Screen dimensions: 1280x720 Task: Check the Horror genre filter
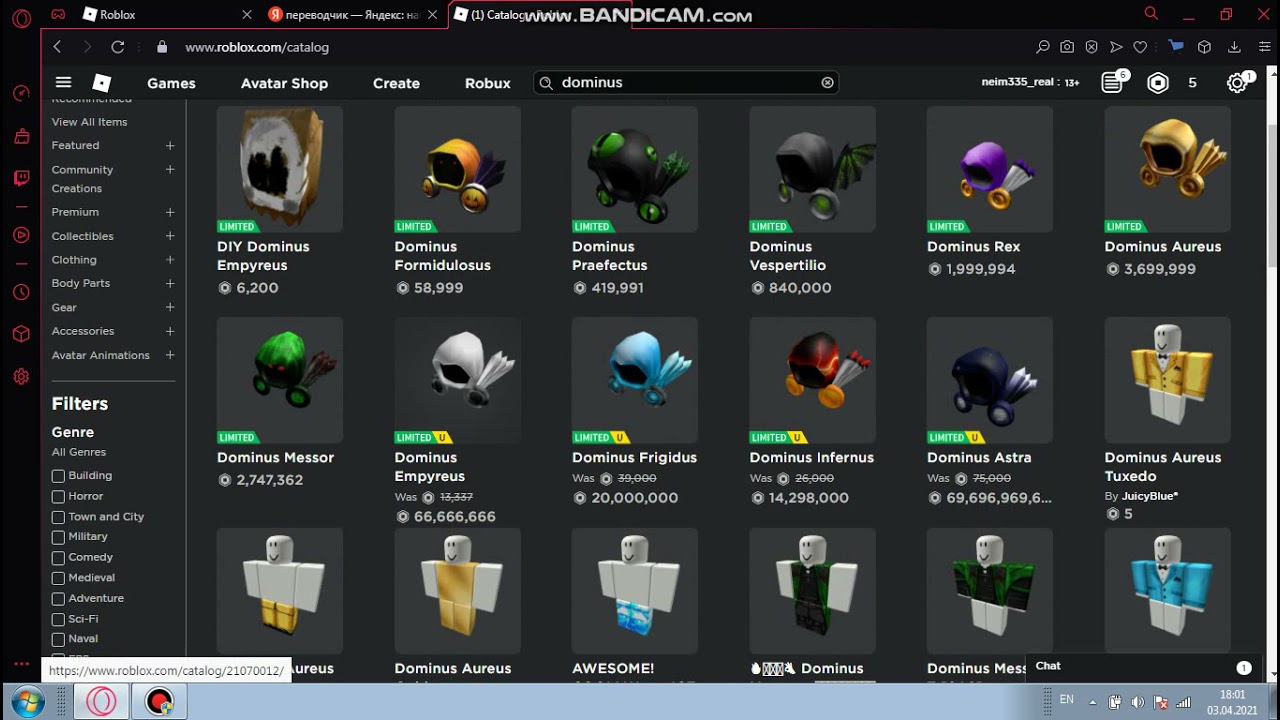(58, 497)
